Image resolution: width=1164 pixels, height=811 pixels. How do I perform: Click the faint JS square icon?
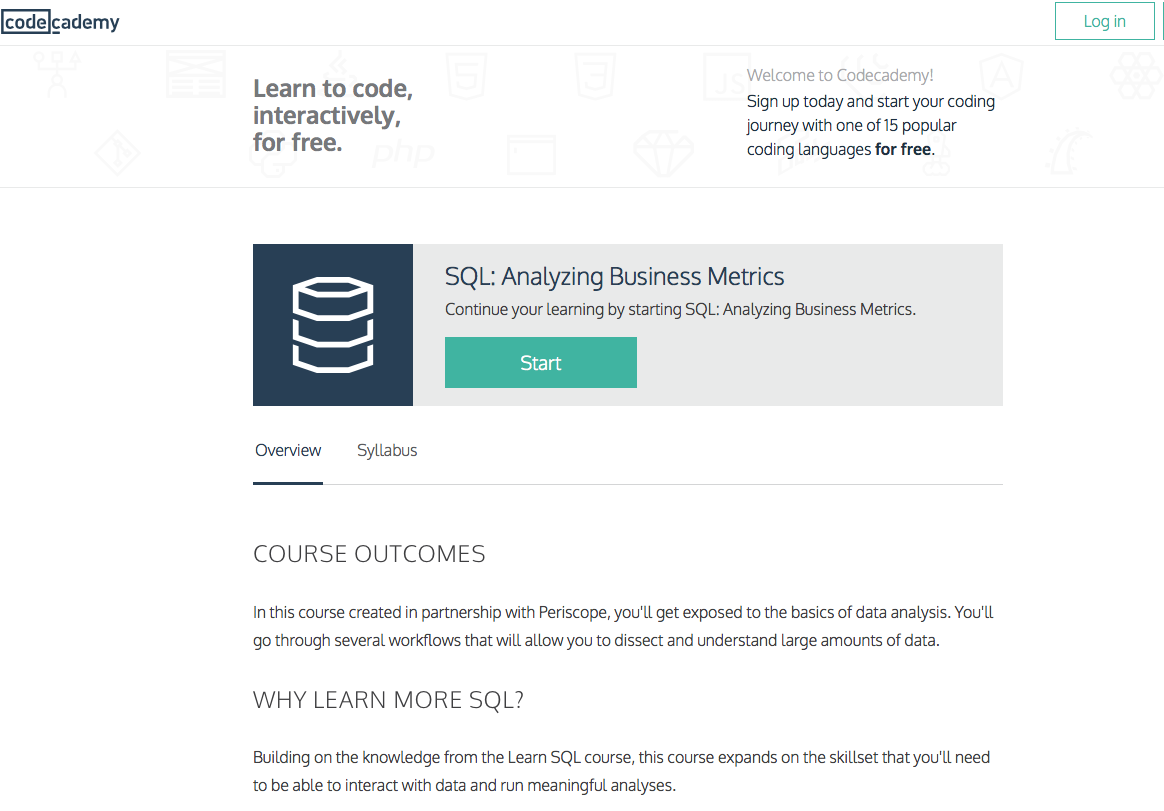tap(726, 76)
